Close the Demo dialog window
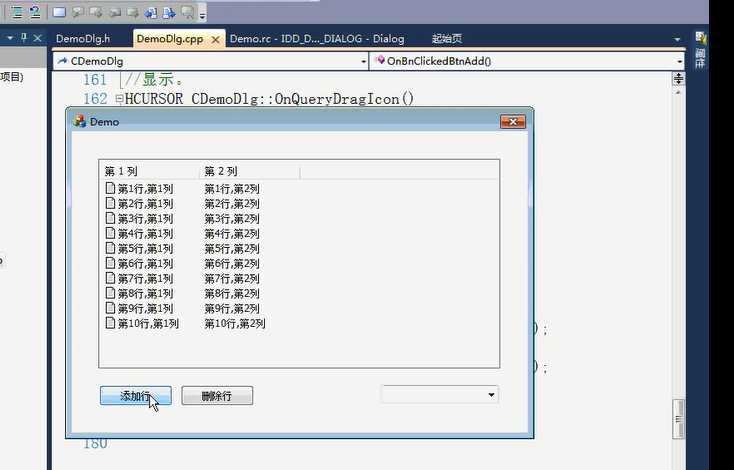Image resolution: width=734 pixels, height=470 pixels. (513, 122)
